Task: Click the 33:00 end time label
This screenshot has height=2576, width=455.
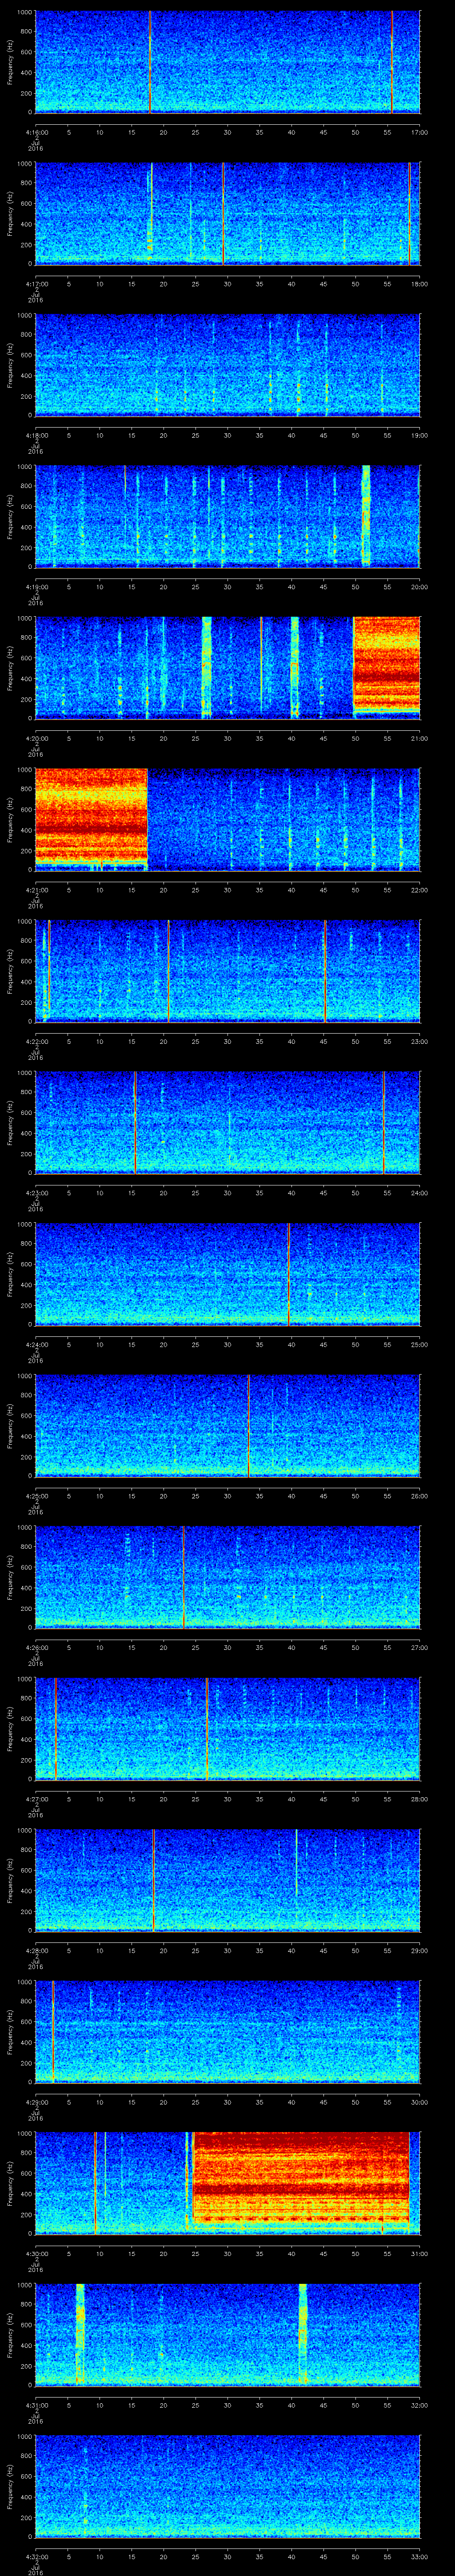Action: (419, 2556)
